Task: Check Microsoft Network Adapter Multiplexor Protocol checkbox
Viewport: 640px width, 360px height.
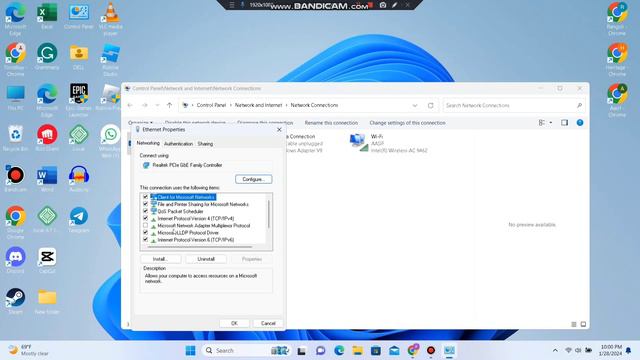Action: pyautogui.click(x=145, y=225)
